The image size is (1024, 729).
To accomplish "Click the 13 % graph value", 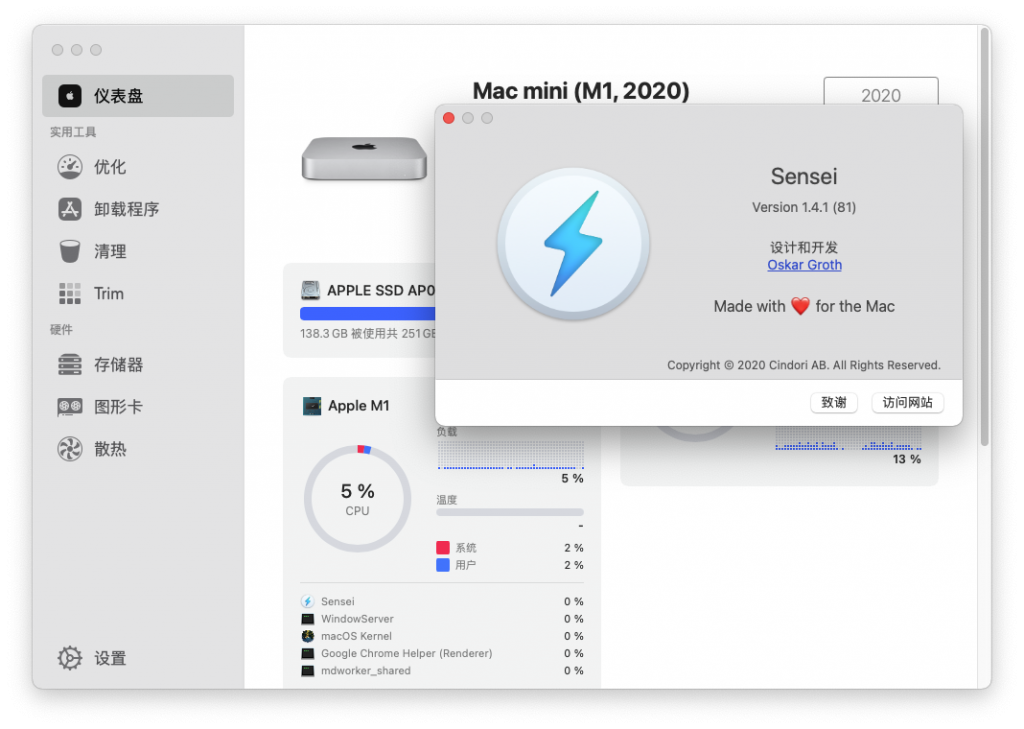I will click(x=907, y=459).
